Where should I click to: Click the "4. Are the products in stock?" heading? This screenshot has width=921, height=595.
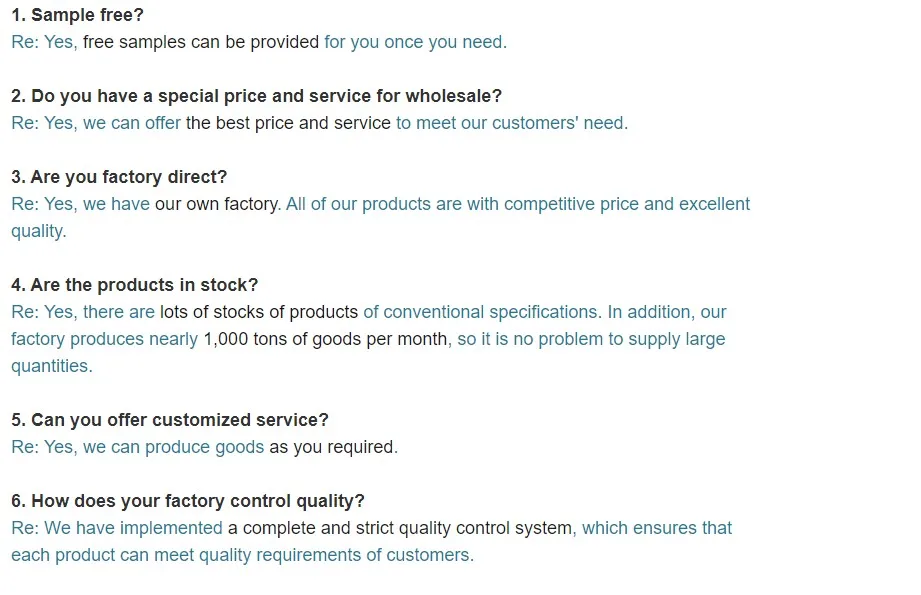pos(134,285)
